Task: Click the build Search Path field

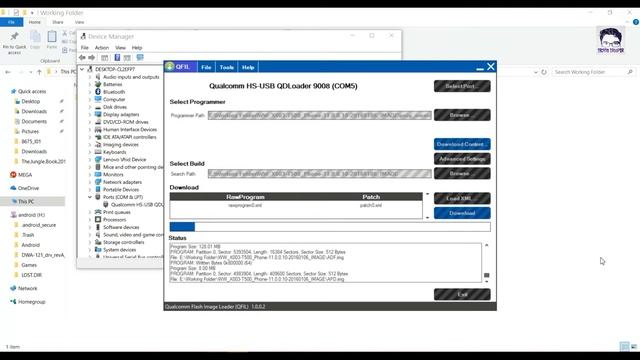Action: (320, 174)
